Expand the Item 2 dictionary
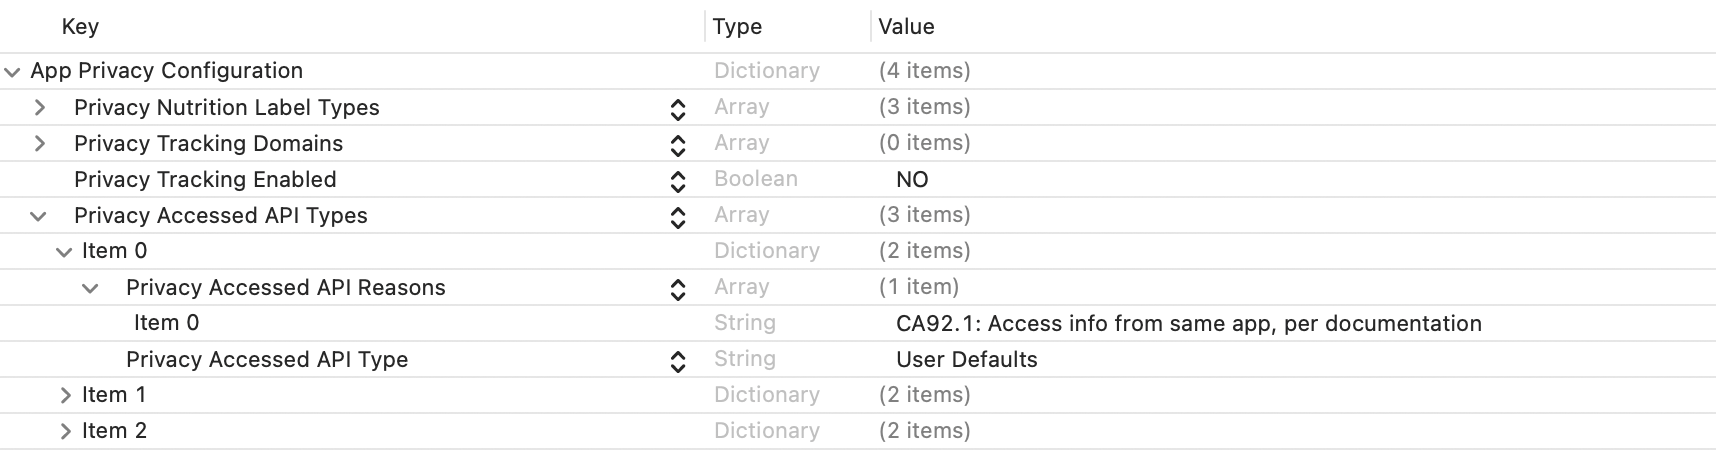The width and height of the screenshot is (1716, 450). (x=65, y=431)
